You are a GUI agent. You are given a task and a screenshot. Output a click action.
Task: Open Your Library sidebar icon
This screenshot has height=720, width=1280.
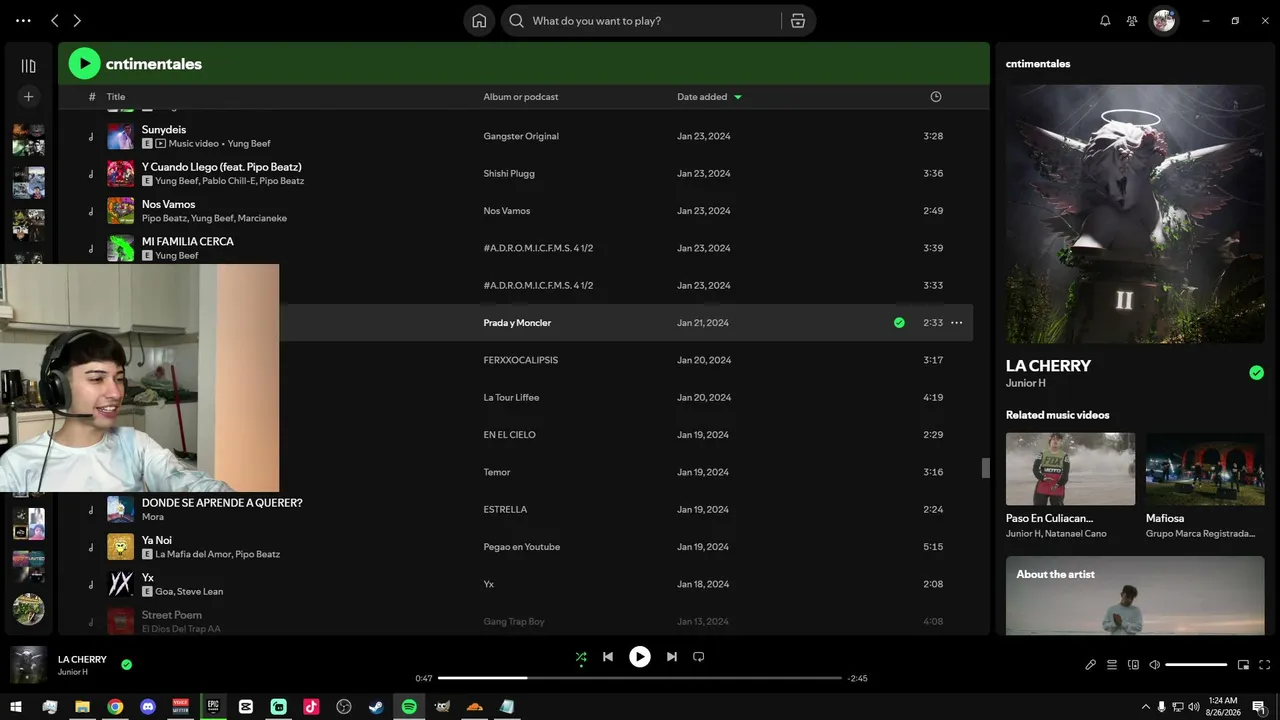28,66
